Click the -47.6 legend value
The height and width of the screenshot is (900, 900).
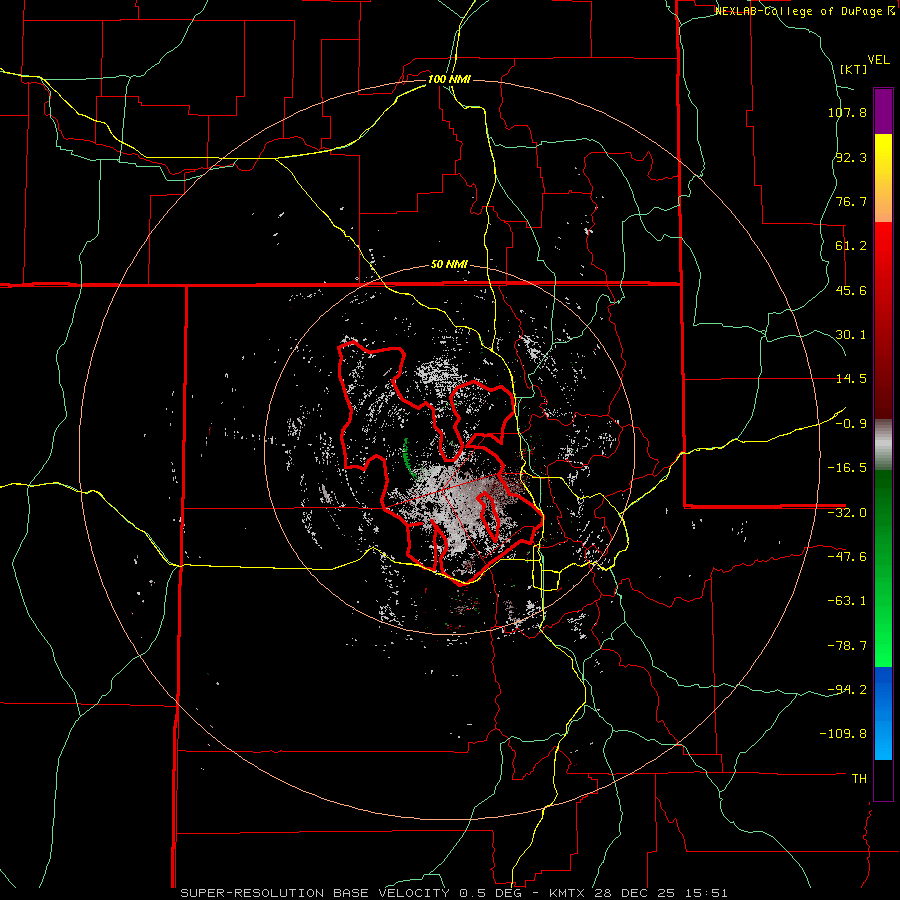847,557
